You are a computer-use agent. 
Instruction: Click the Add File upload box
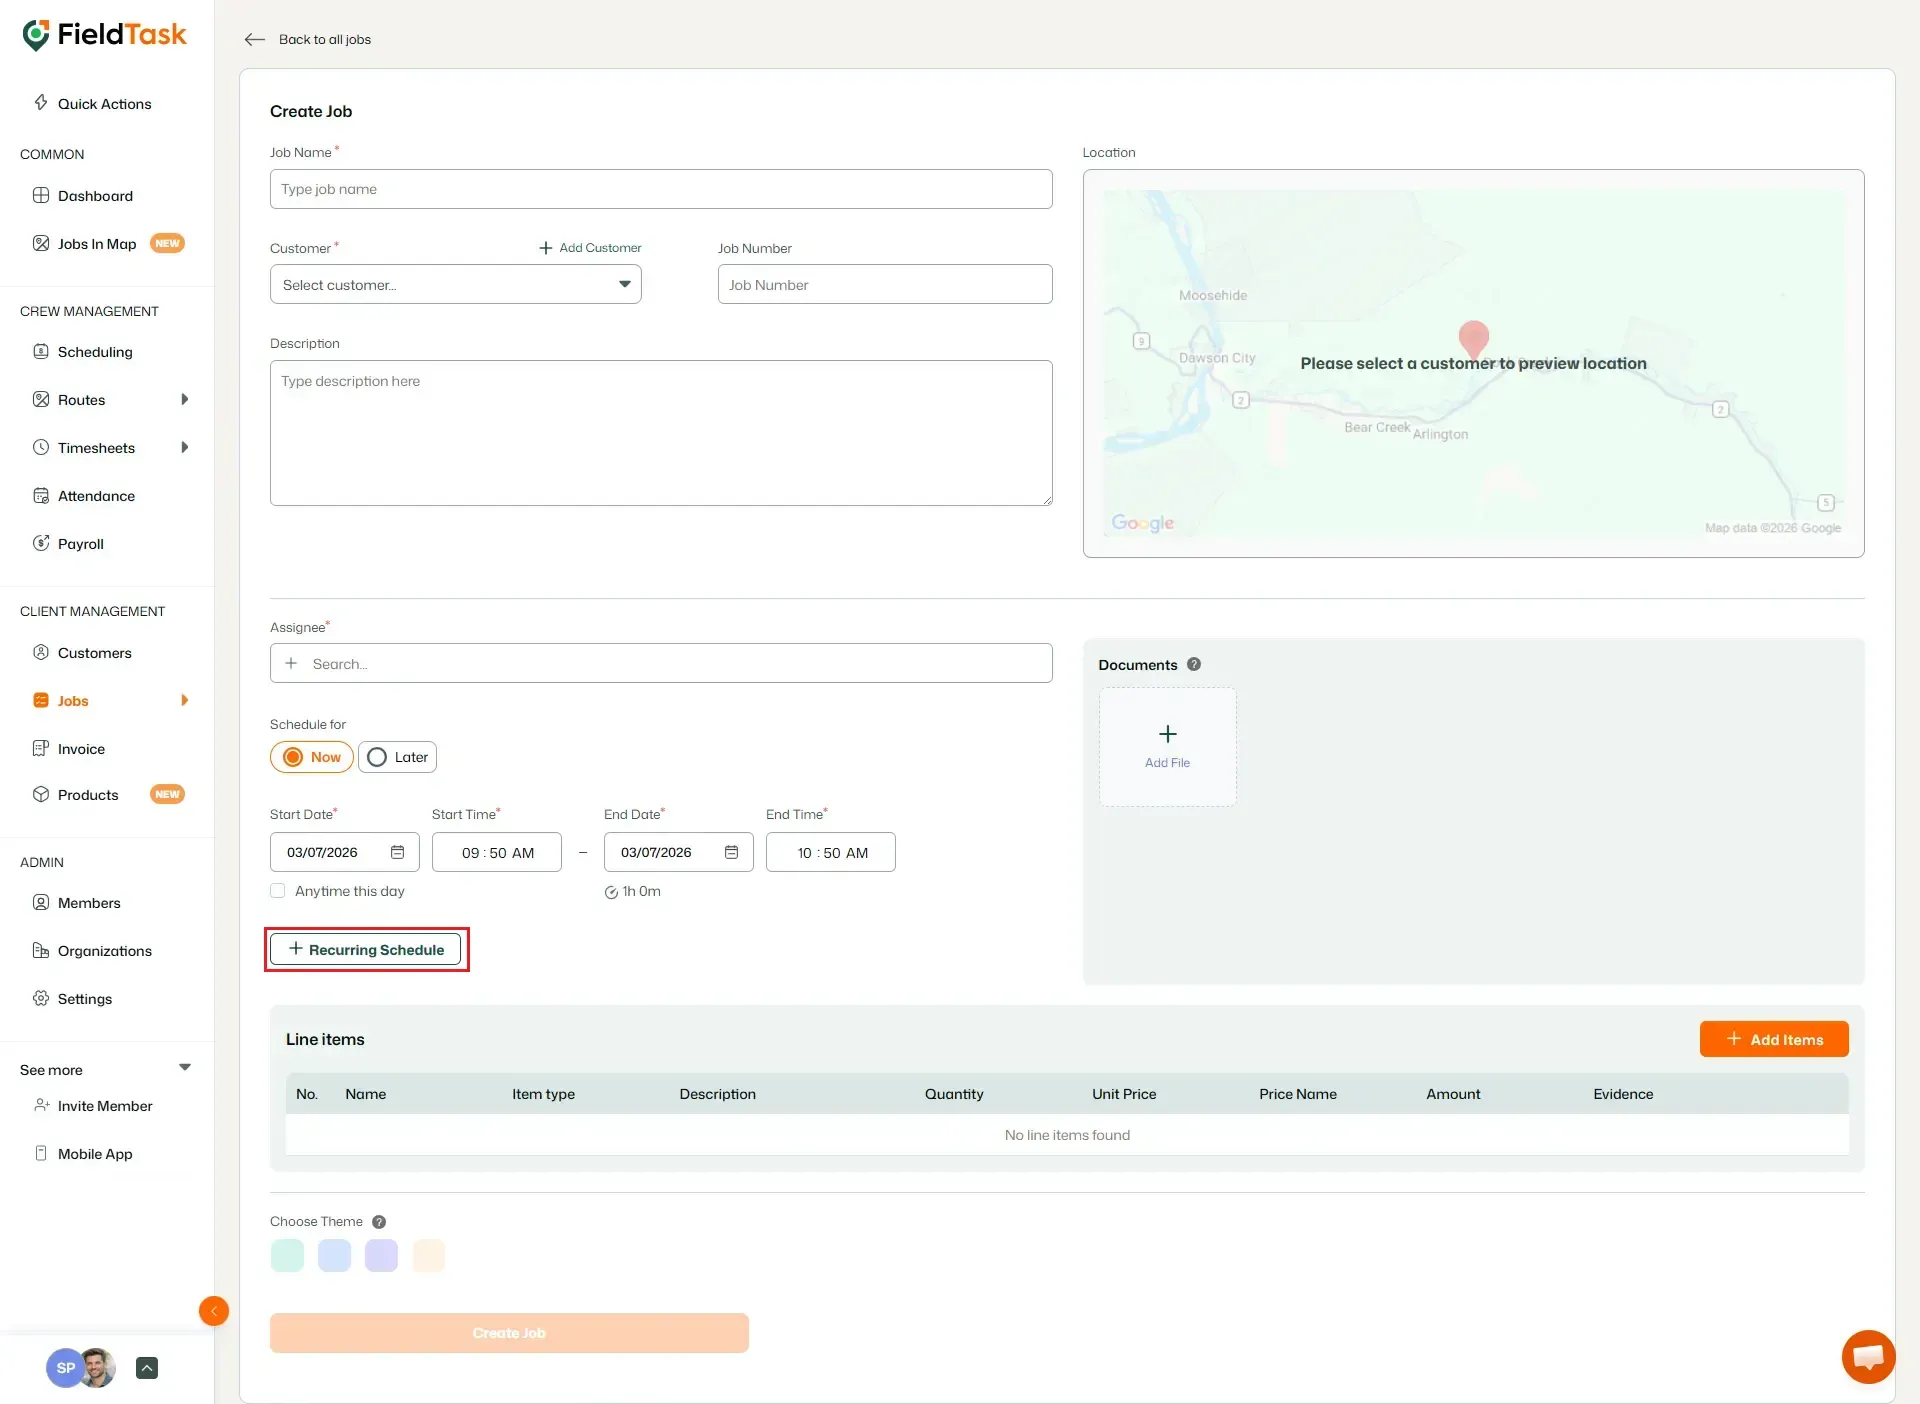1168,746
